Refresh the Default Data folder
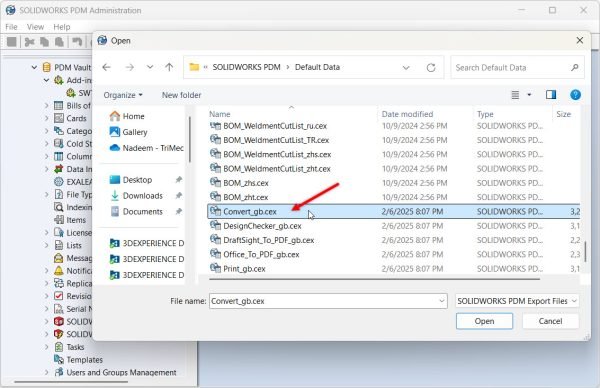Screen dimensions: 600x388 431,67
